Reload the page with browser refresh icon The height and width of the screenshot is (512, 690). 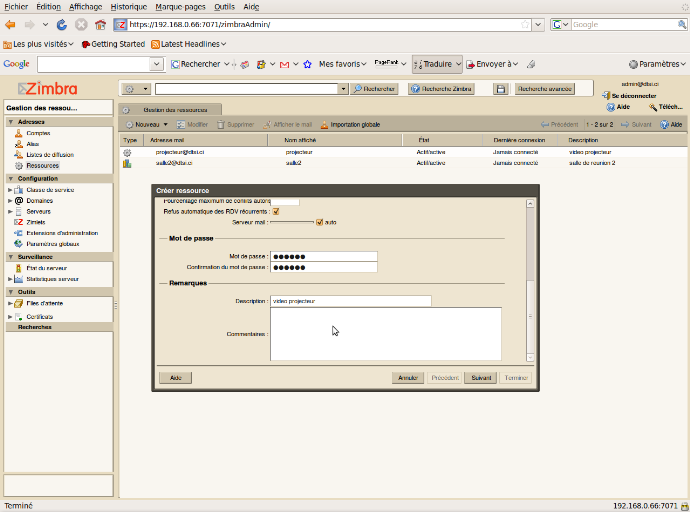62,24
